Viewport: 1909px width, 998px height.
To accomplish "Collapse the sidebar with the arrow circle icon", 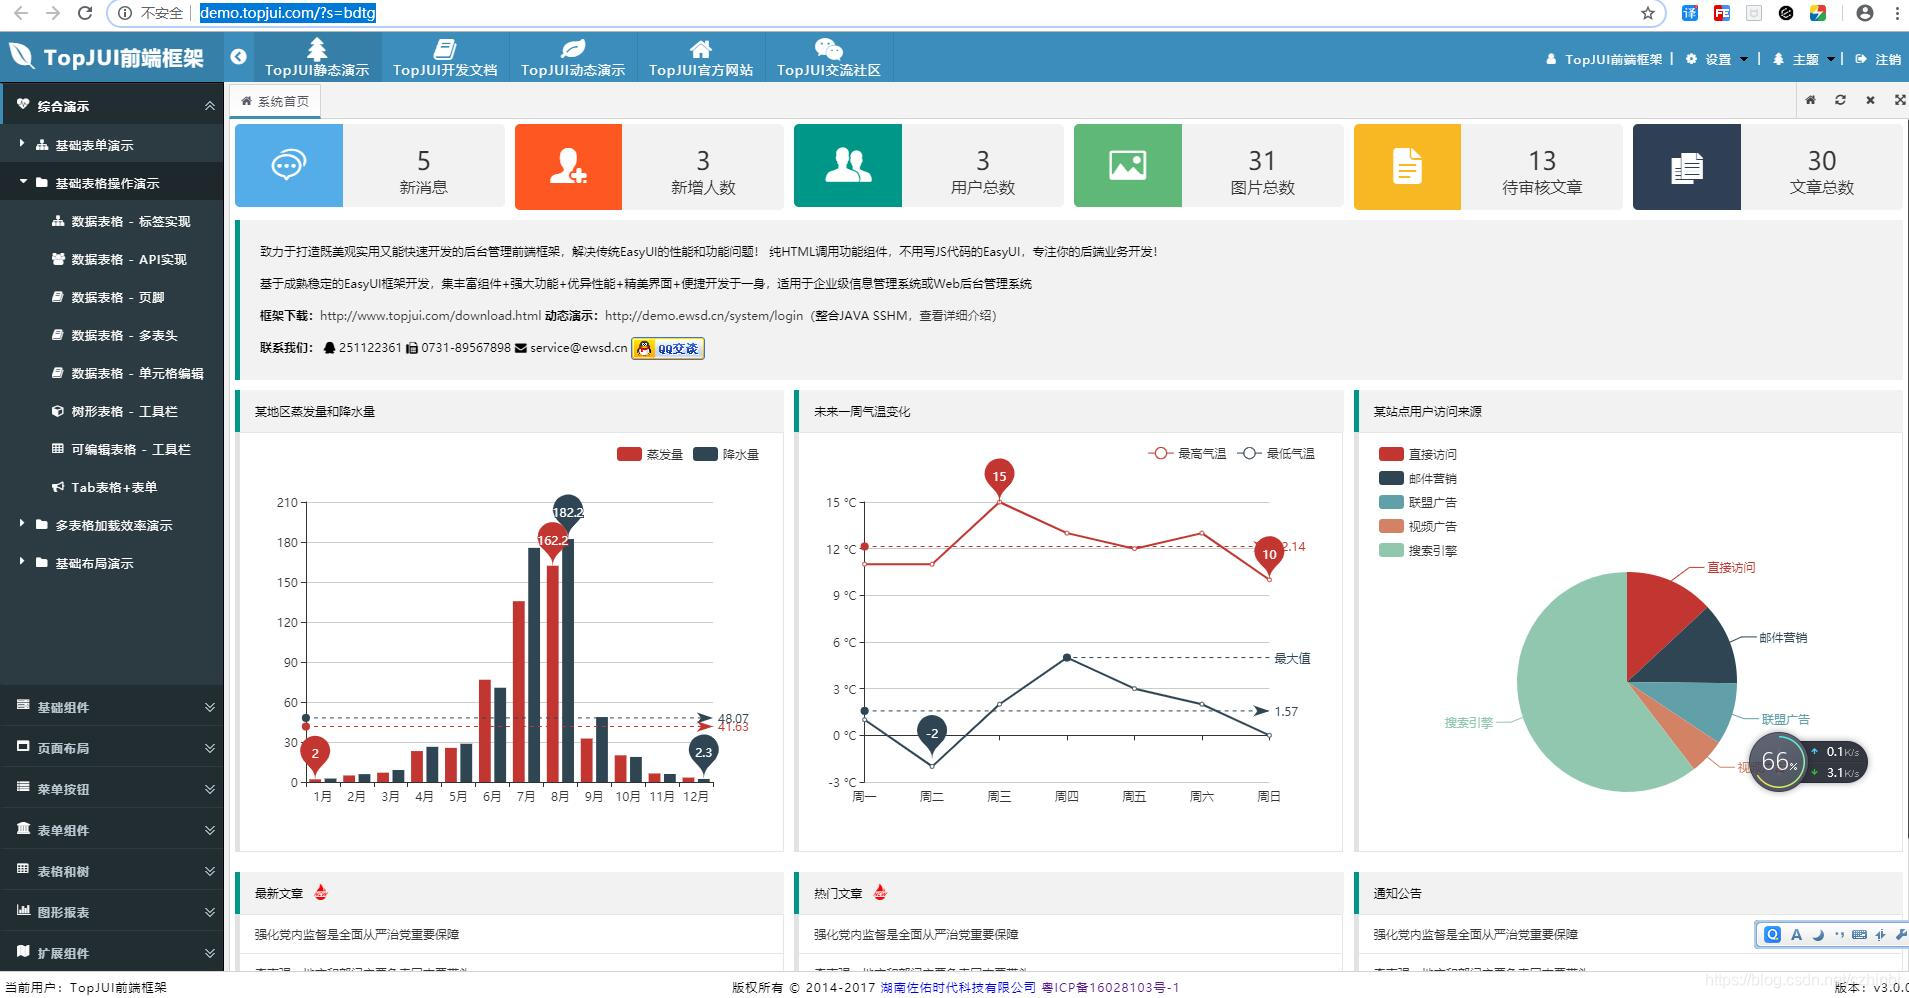I will click(238, 57).
